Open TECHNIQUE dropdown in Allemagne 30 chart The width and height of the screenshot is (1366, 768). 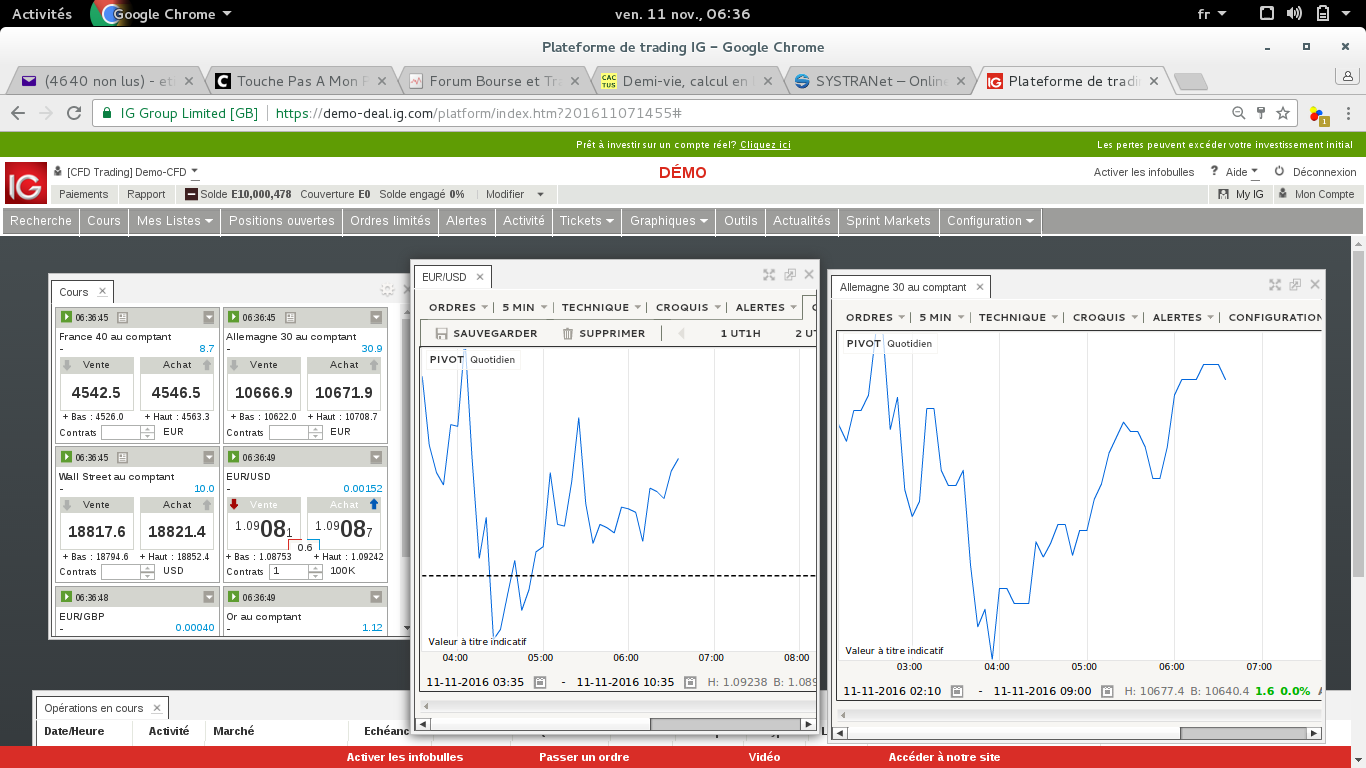coord(1018,317)
